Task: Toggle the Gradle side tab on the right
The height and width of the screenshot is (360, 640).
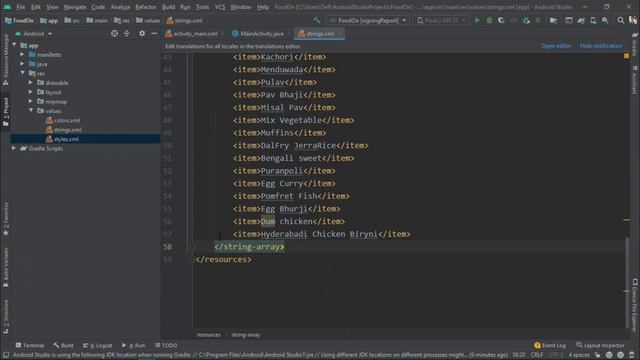Action: pyautogui.click(x=635, y=44)
